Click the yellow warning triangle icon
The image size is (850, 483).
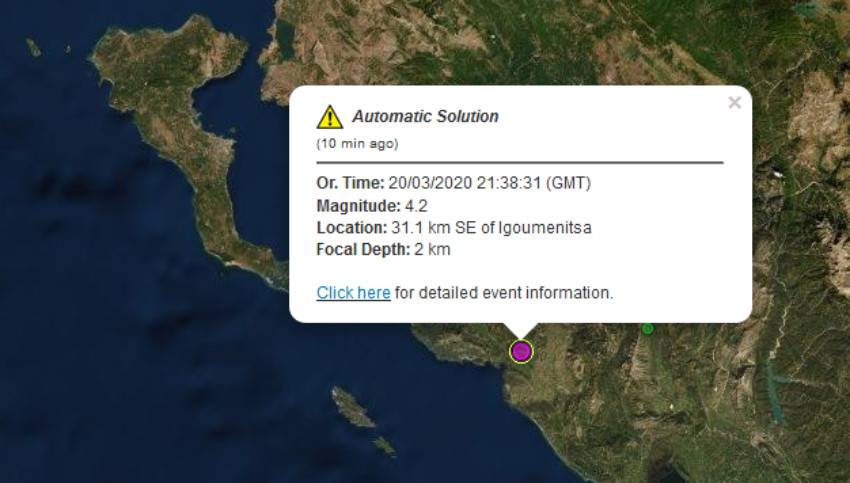click(x=329, y=117)
